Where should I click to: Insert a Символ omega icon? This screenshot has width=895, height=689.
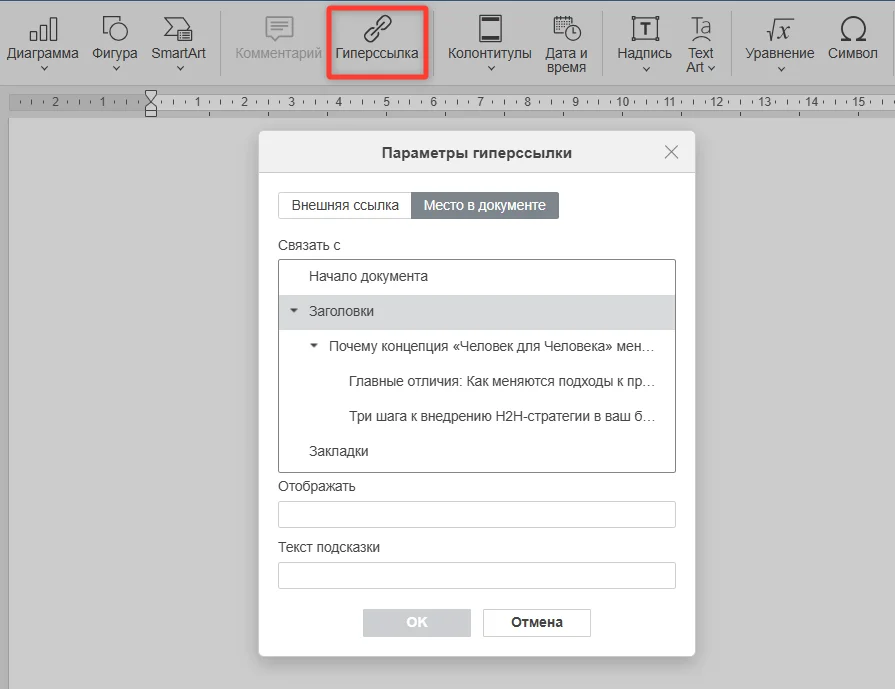coord(853,29)
